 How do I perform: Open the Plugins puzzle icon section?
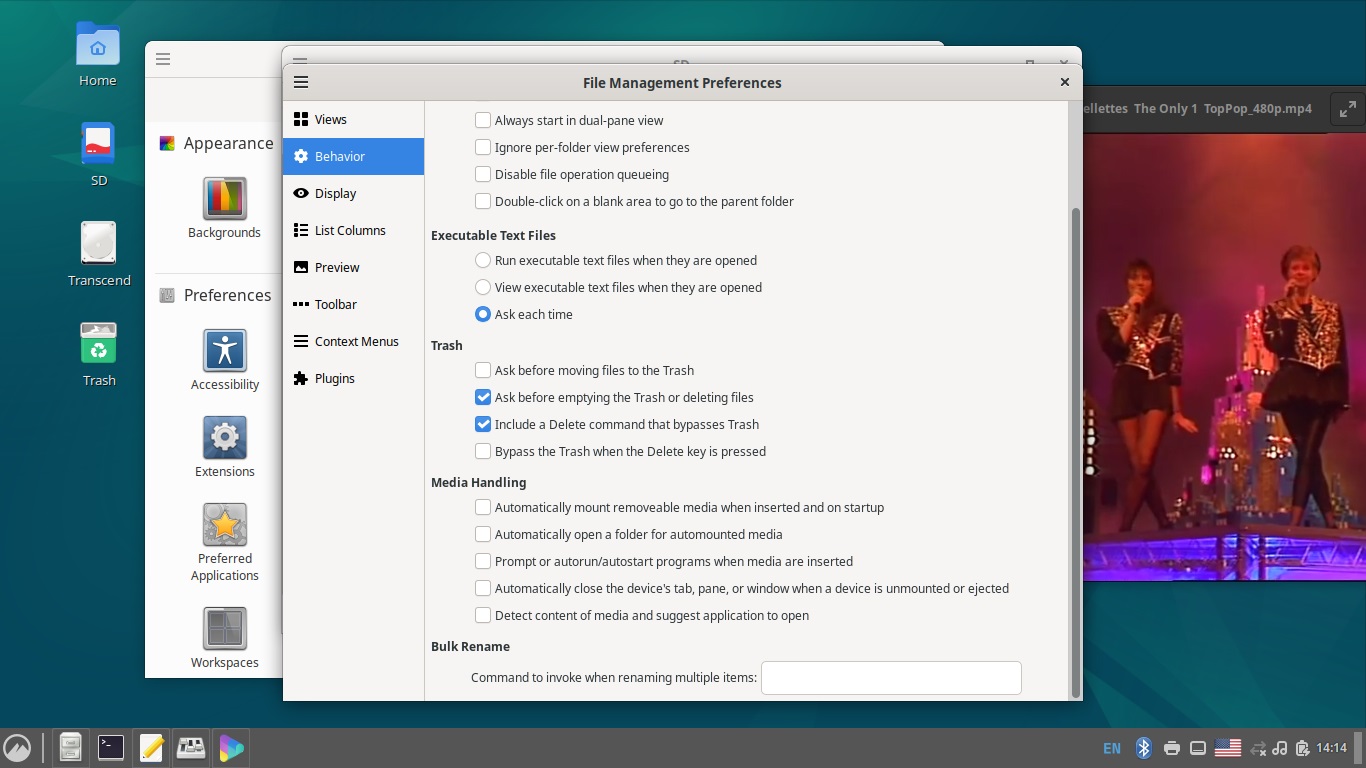(x=301, y=378)
